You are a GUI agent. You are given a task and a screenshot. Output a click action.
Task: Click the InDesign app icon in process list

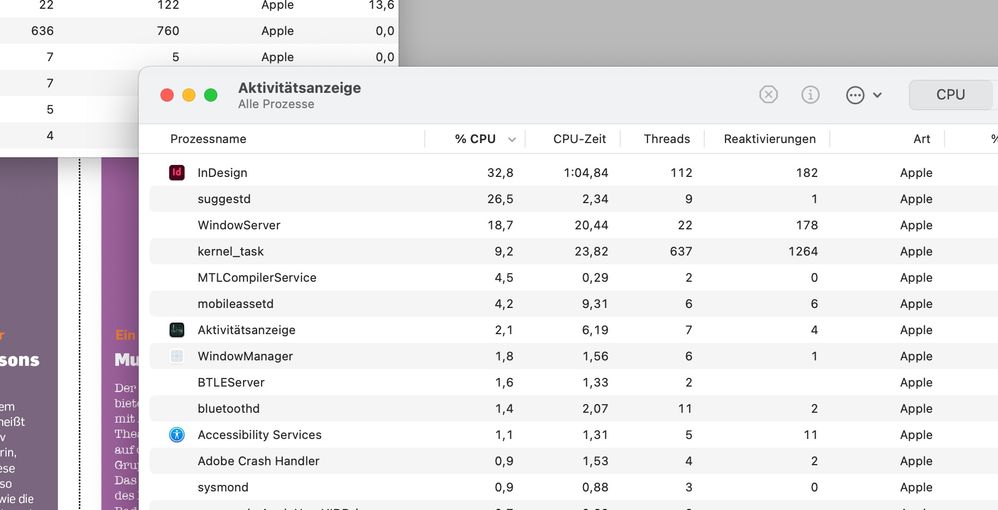pos(177,173)
